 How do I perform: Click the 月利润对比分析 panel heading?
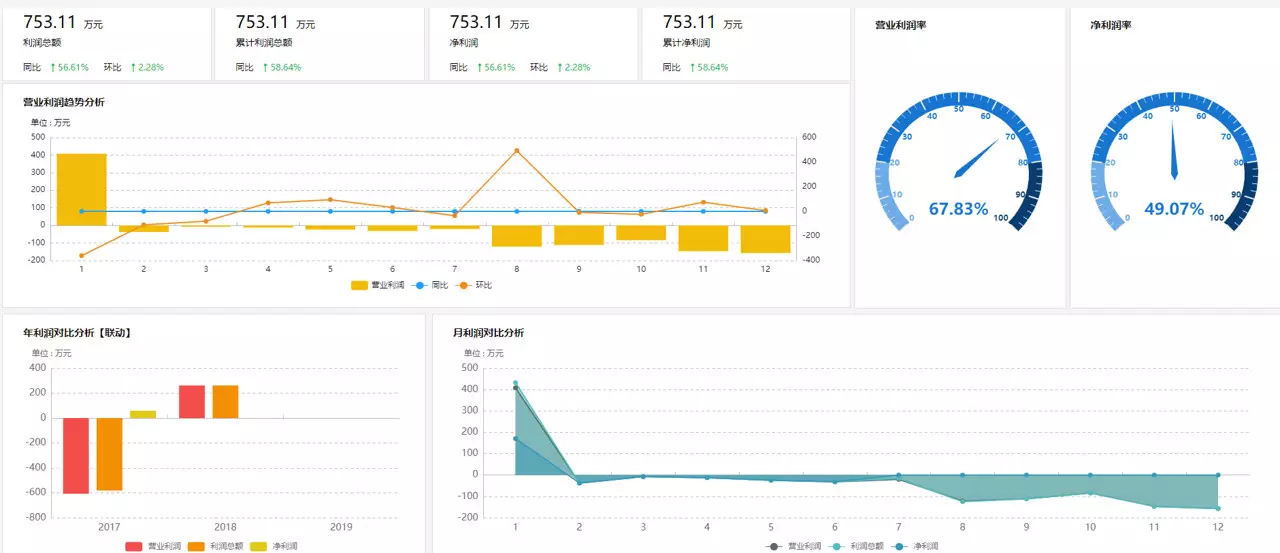pyautogui.click(x=489, y=333)
